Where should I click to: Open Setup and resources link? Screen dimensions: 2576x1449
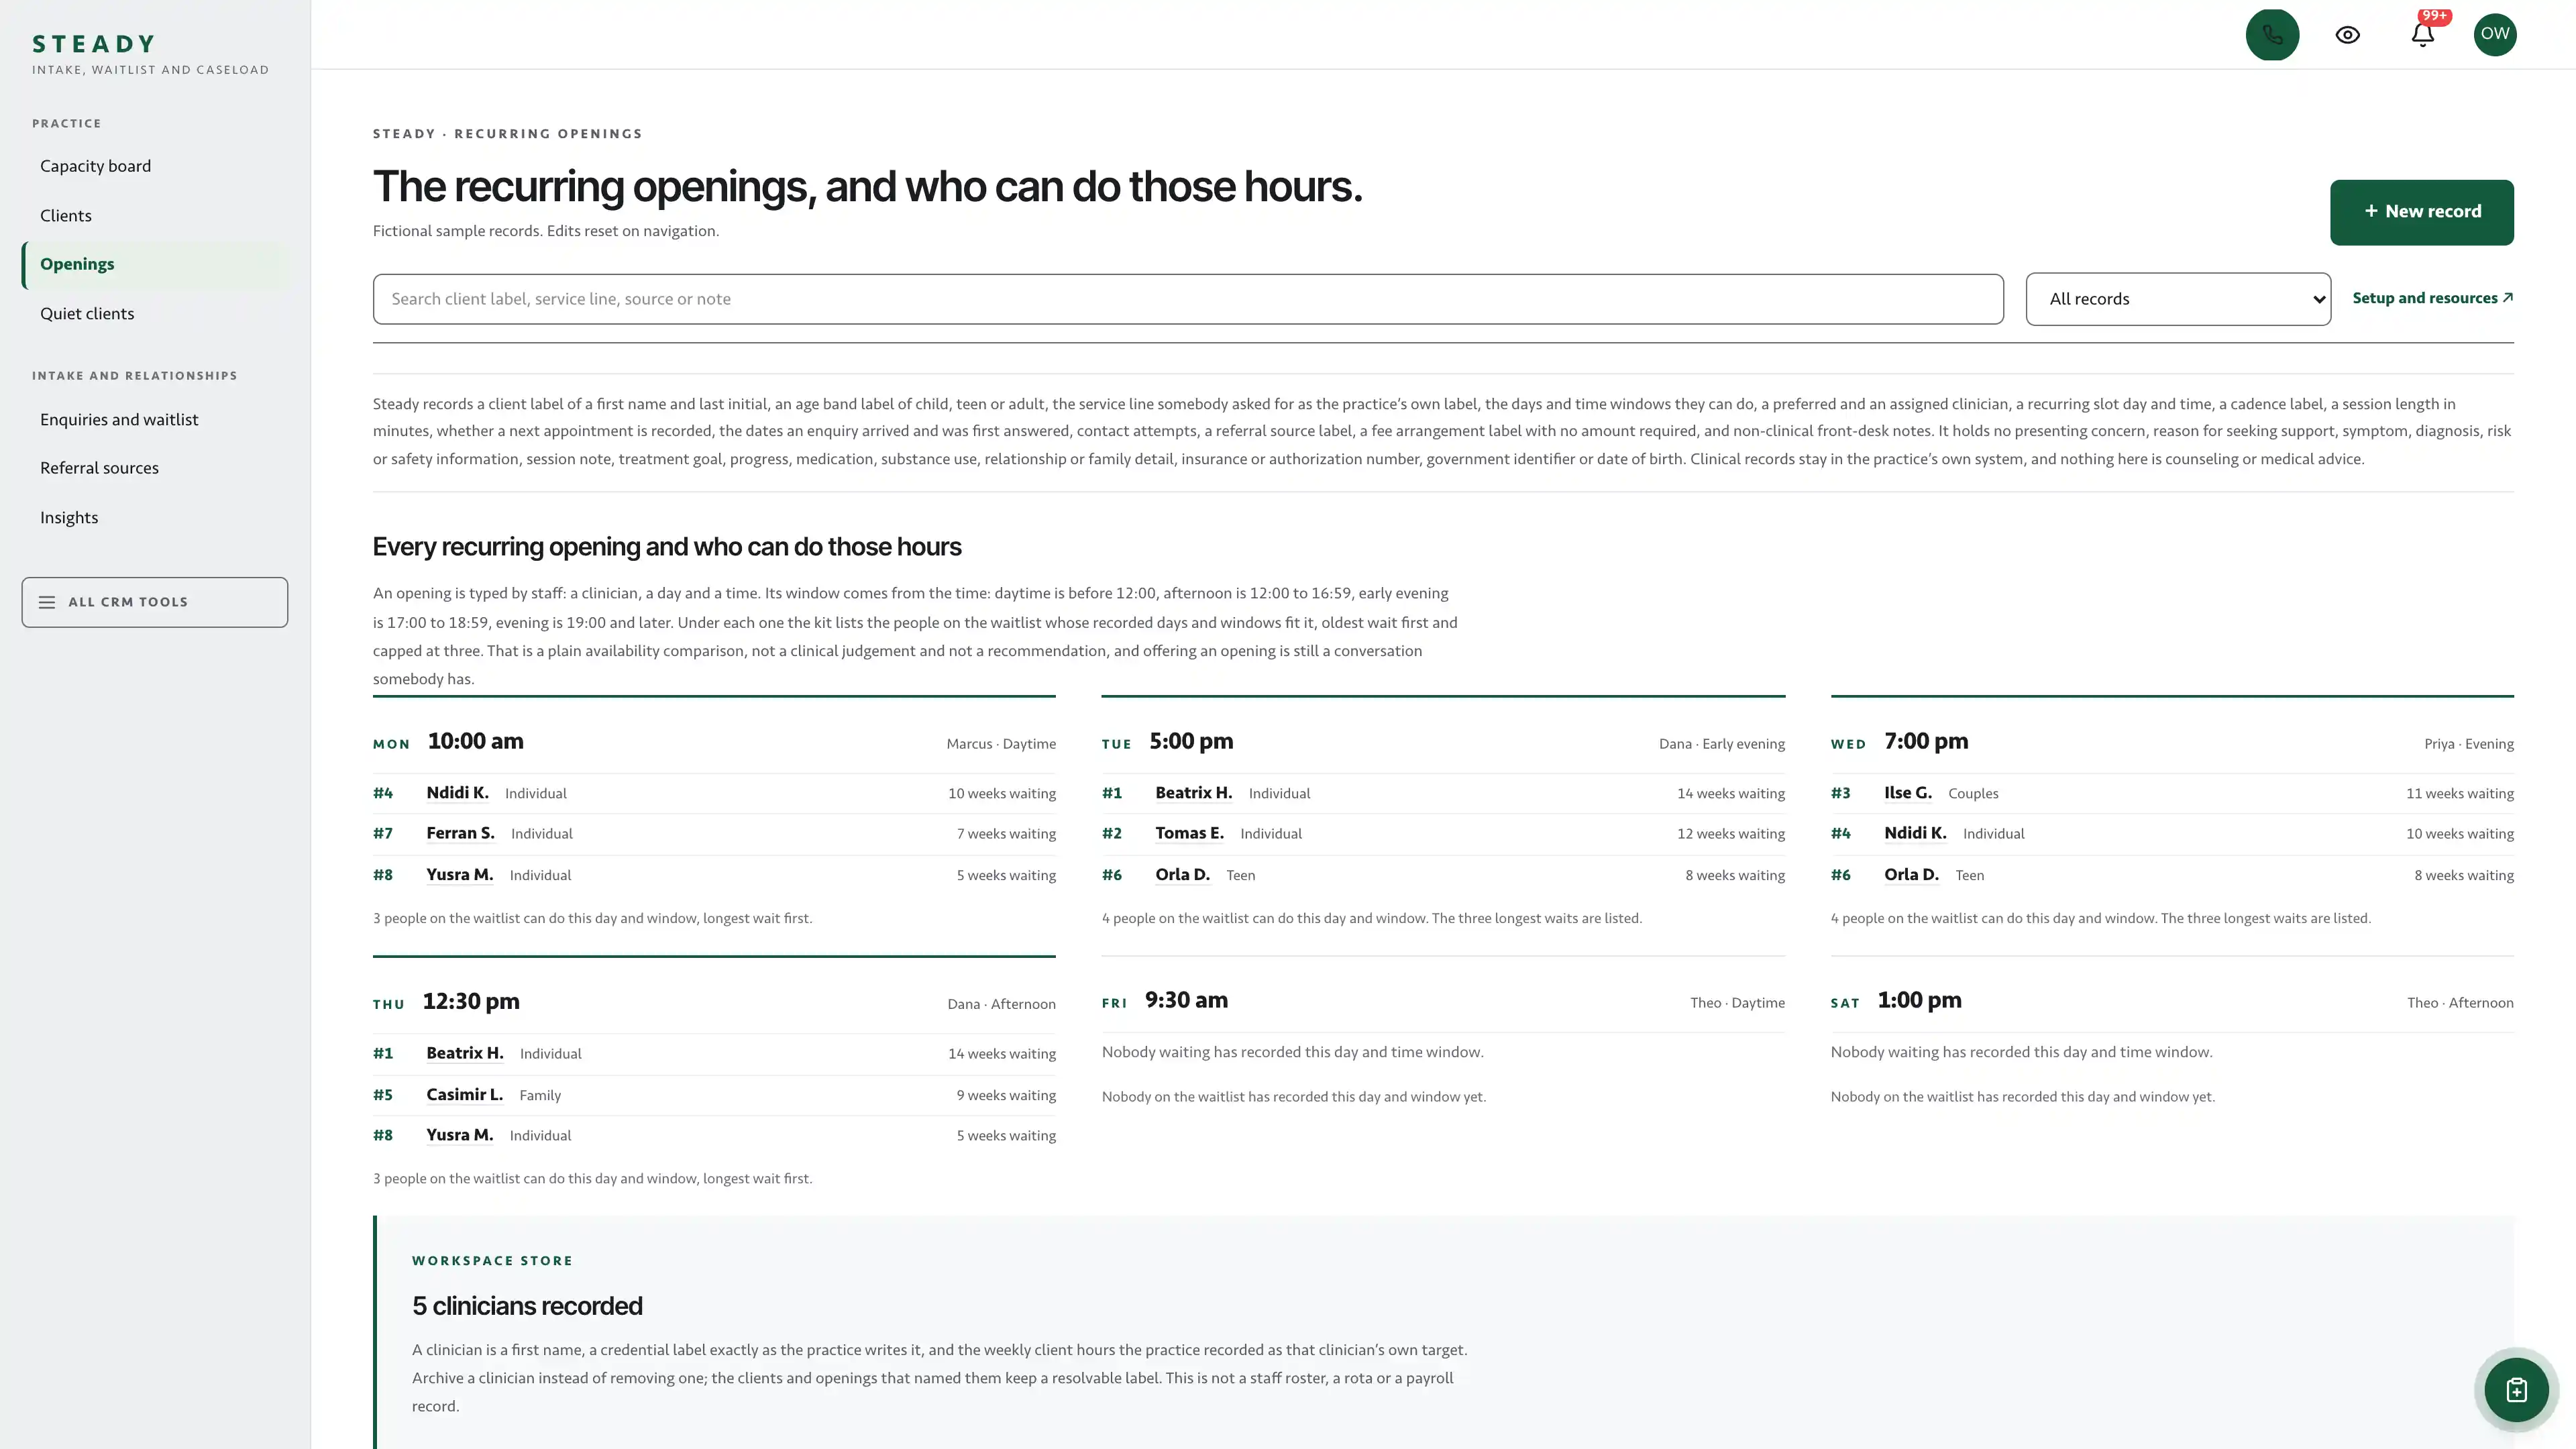tap(2432, 298)
